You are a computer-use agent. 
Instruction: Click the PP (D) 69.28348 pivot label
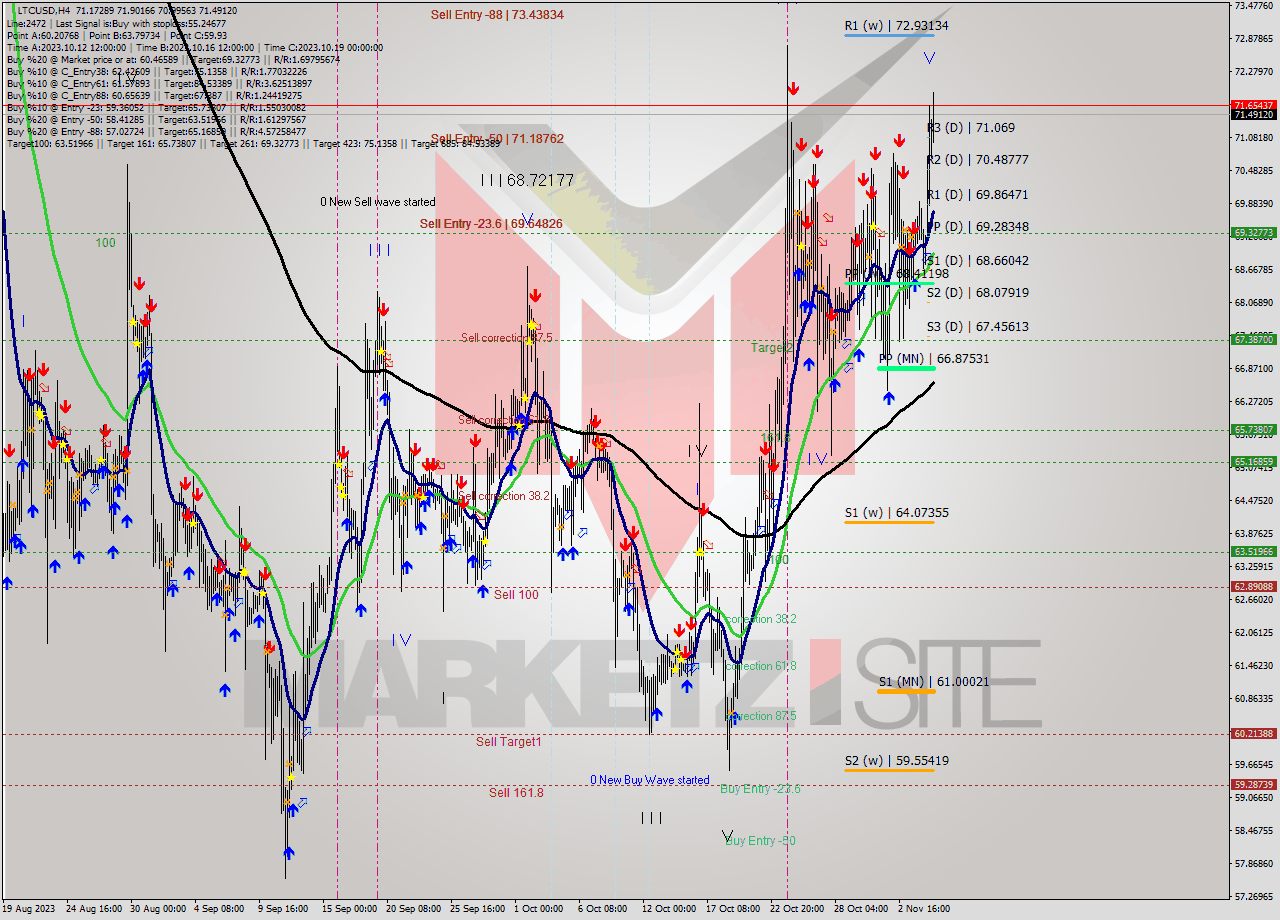977,226
